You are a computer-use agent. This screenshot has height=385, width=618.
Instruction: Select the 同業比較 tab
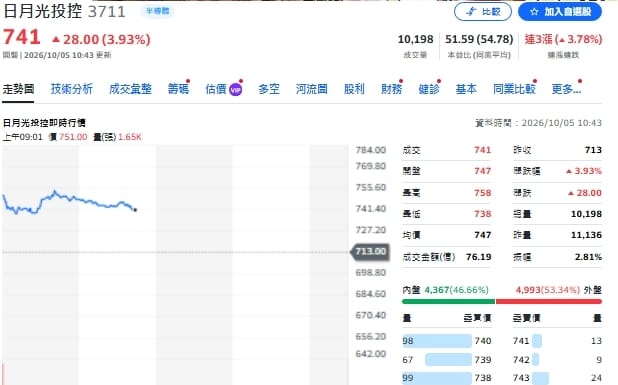pos(514,89)
